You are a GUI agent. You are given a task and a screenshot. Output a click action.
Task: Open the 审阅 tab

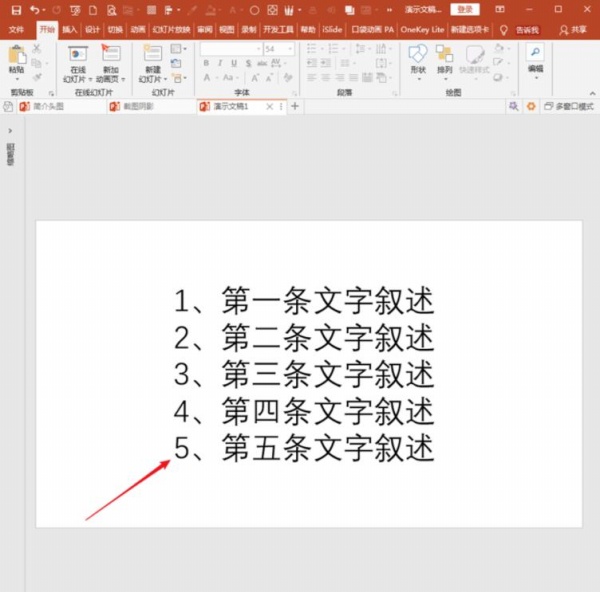(x=205, y=29)
